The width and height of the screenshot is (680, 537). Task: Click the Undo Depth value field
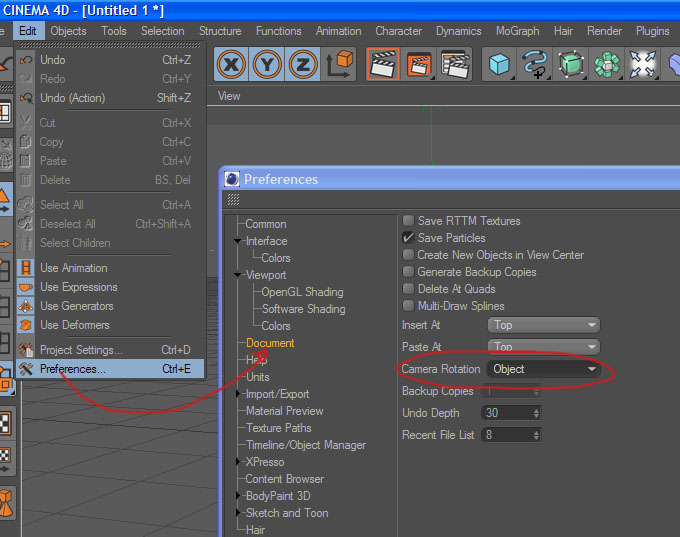pos(510,413)
